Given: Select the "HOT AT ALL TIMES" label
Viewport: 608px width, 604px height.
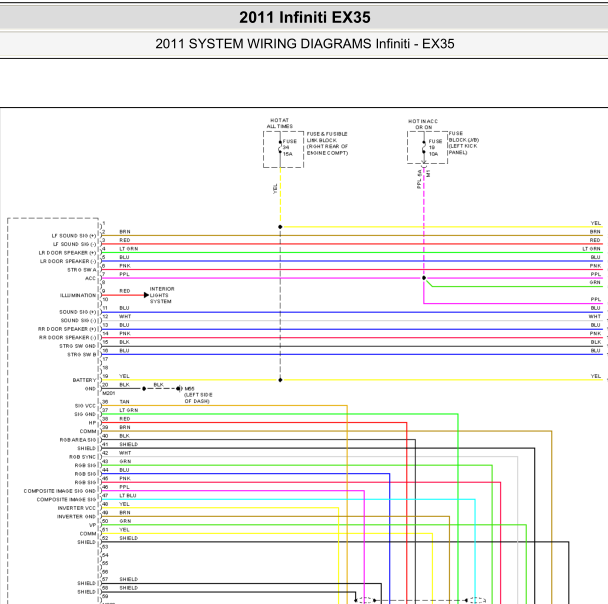Looking at the screenshot, I should [280, 123].
